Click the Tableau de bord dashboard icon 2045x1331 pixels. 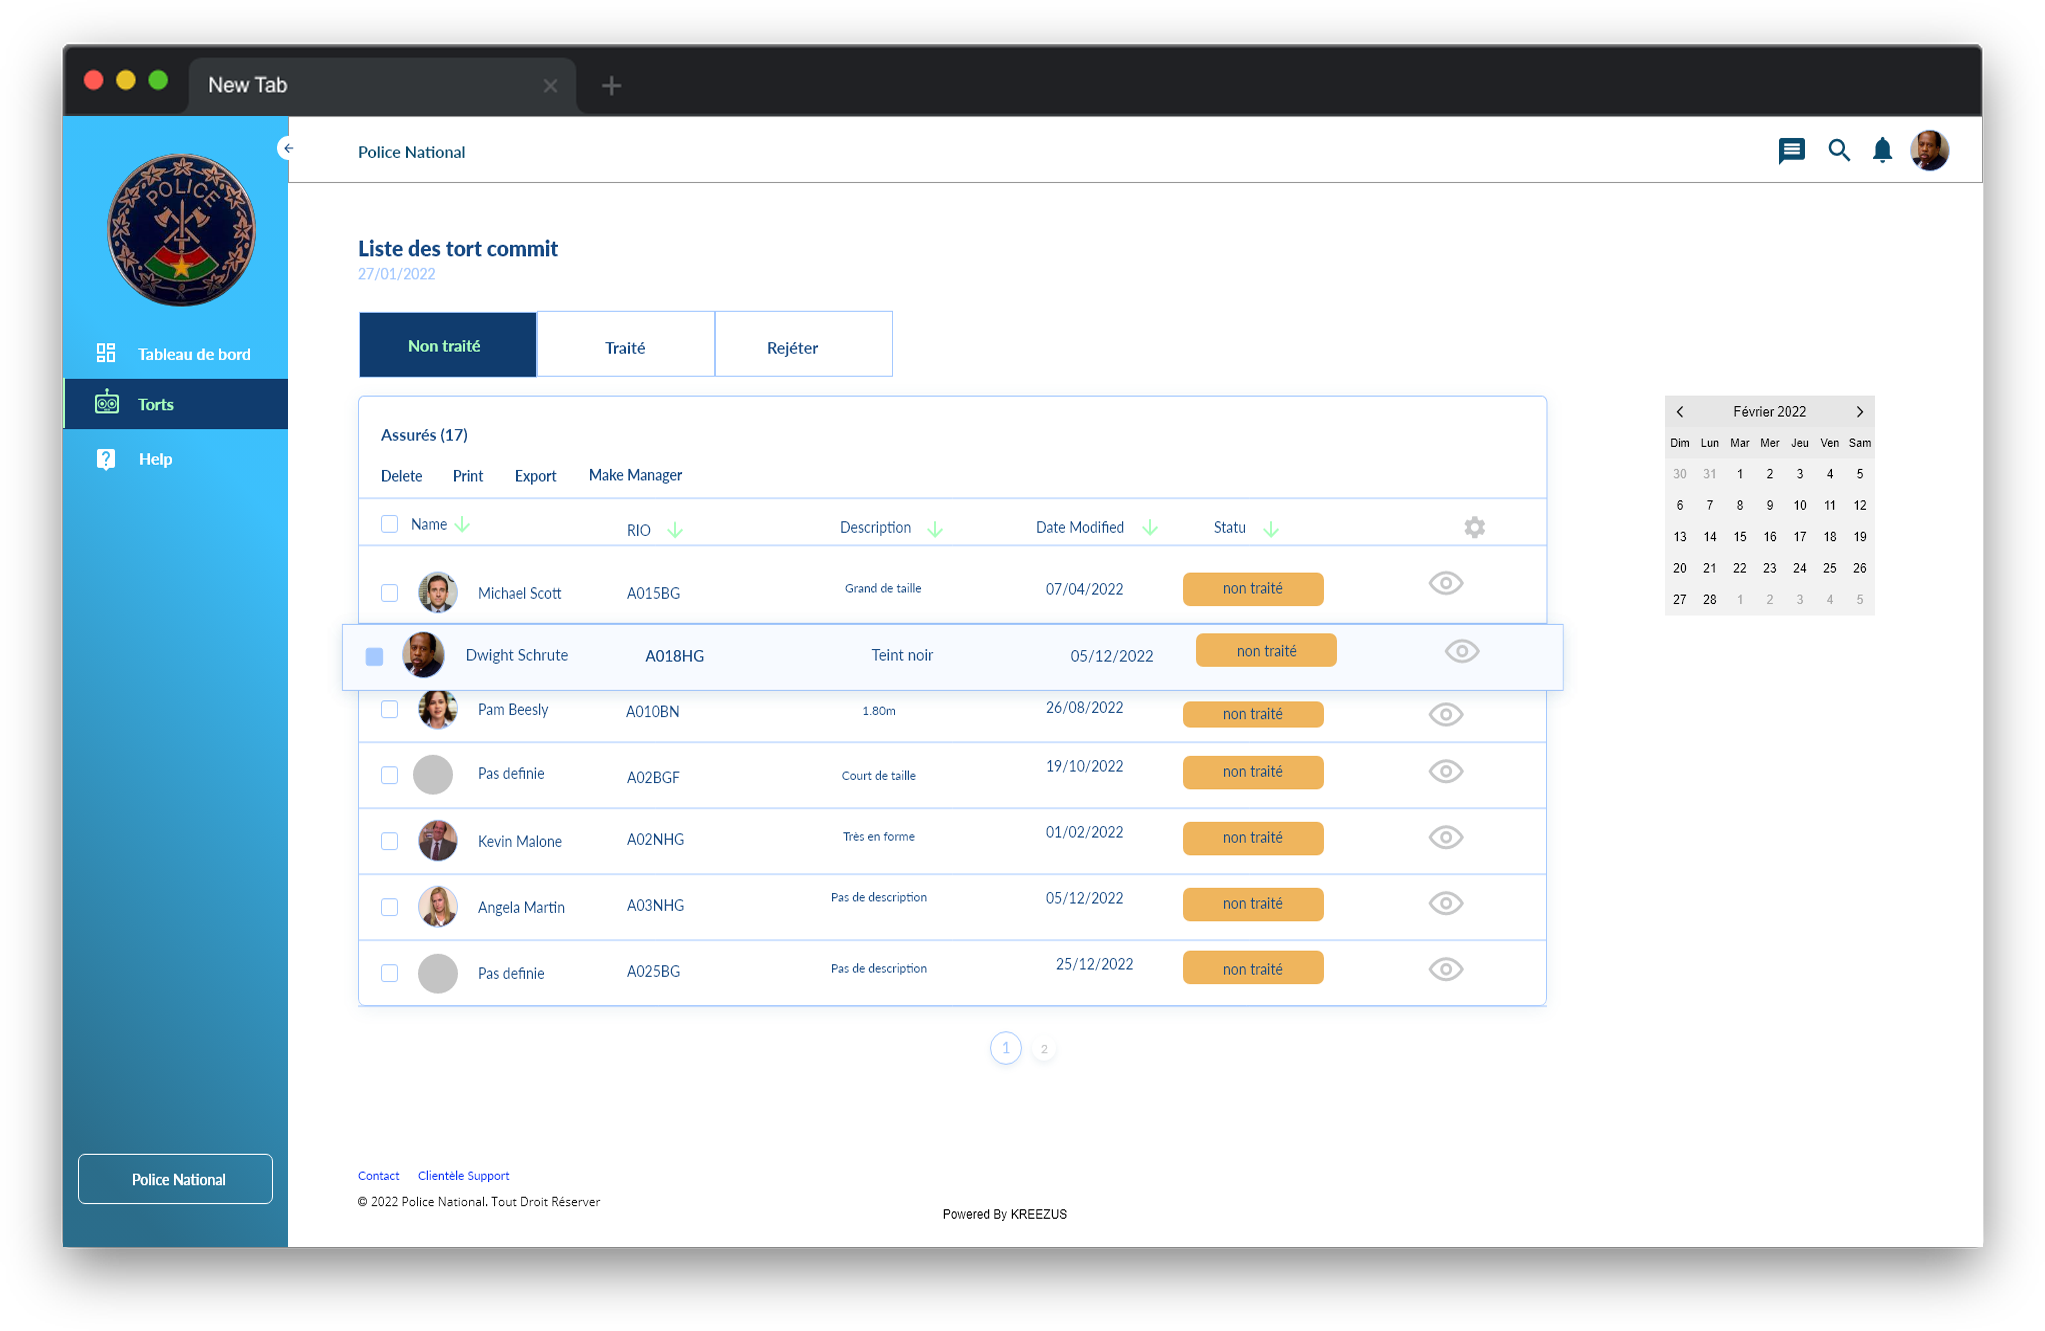tap(106, 353)
